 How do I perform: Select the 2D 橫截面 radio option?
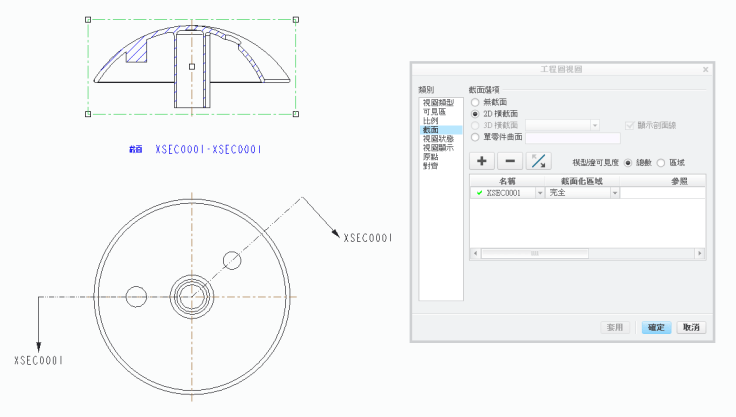[x=475, y=114]
